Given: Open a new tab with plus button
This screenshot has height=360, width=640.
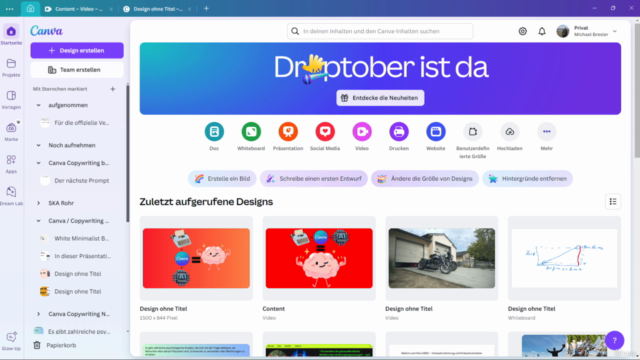Looking at the screenshot, I should click(206, 9).
